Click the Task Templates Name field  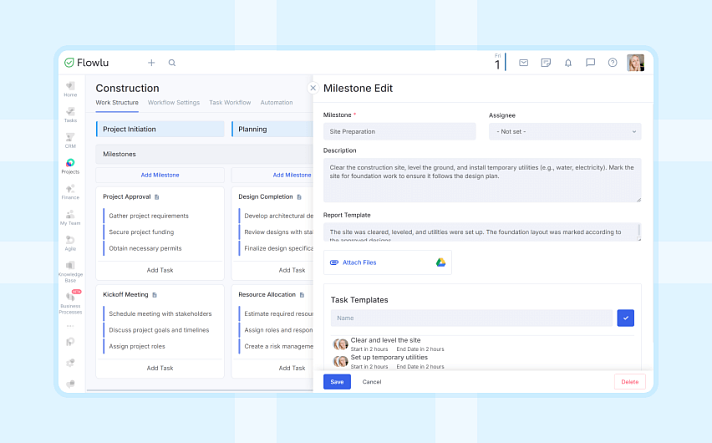[x=472, y=318]
